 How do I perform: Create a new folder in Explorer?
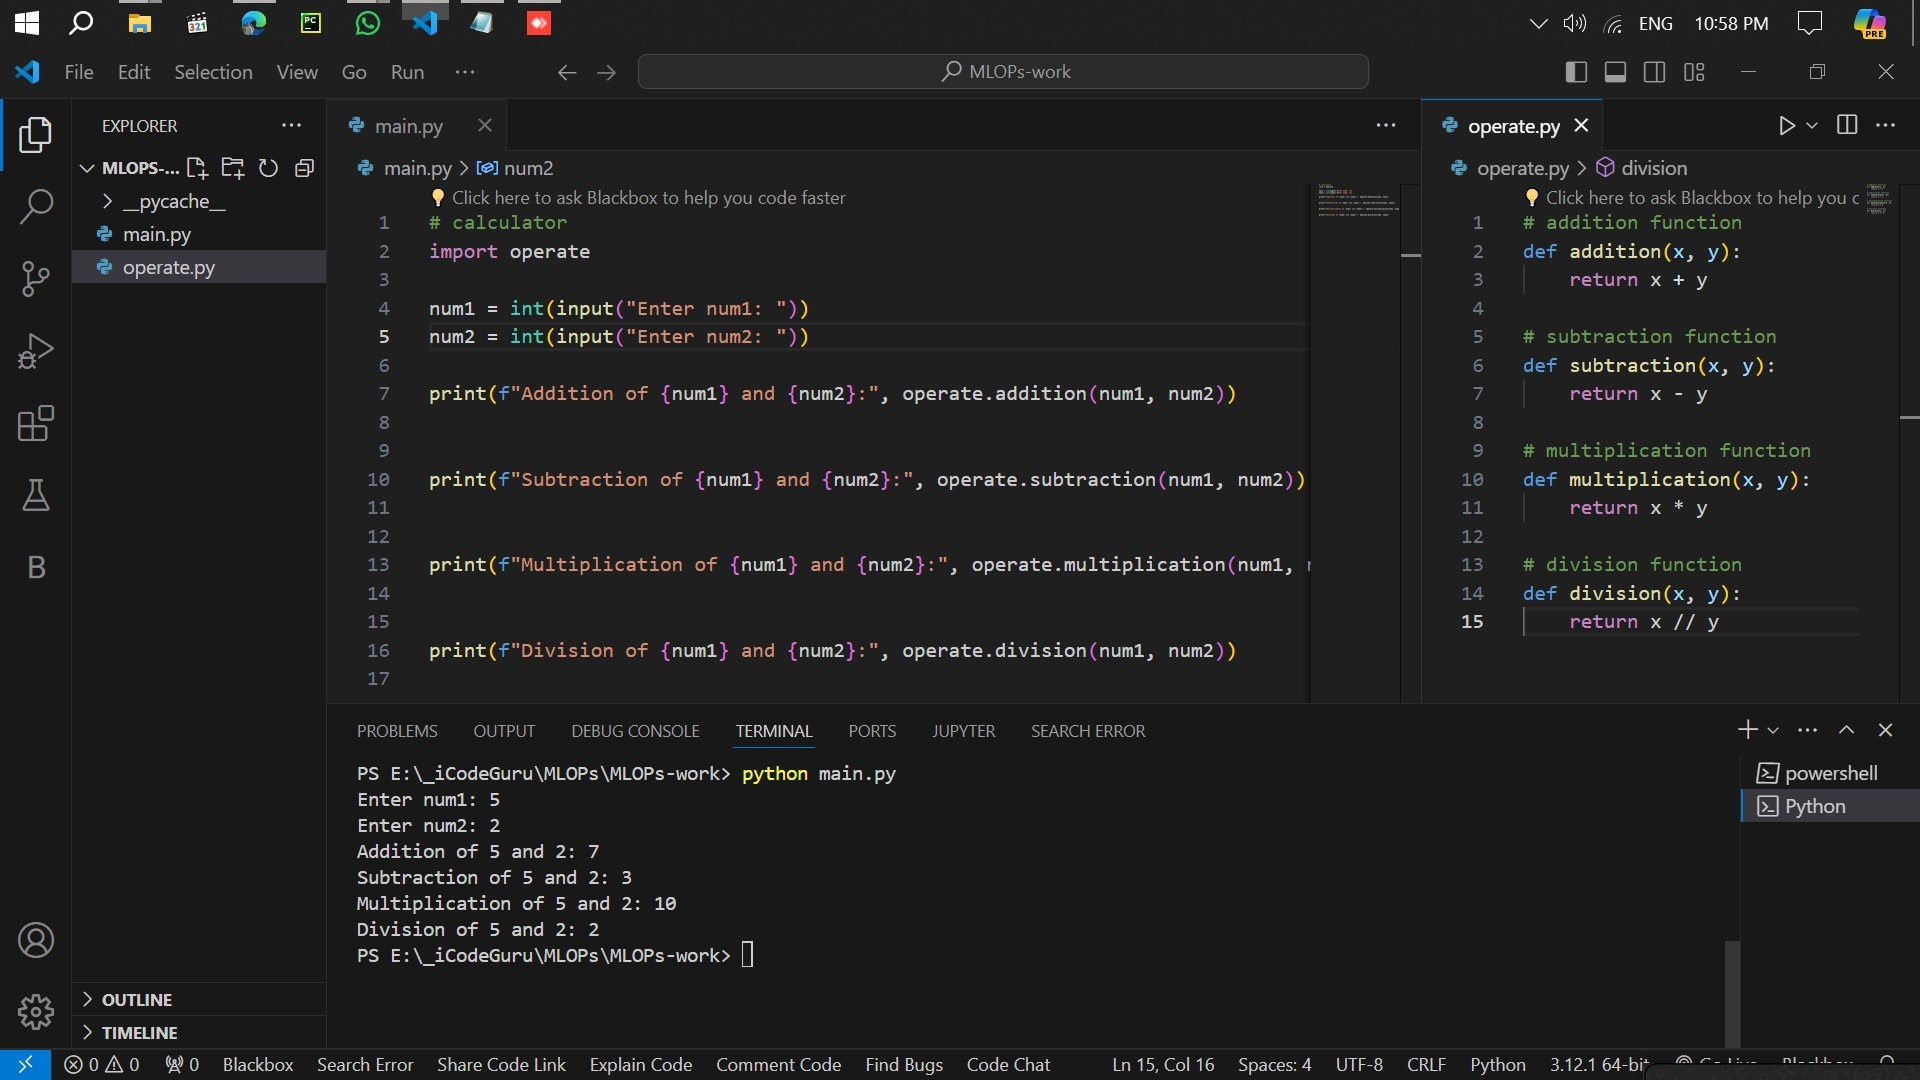tap(233, 168)
